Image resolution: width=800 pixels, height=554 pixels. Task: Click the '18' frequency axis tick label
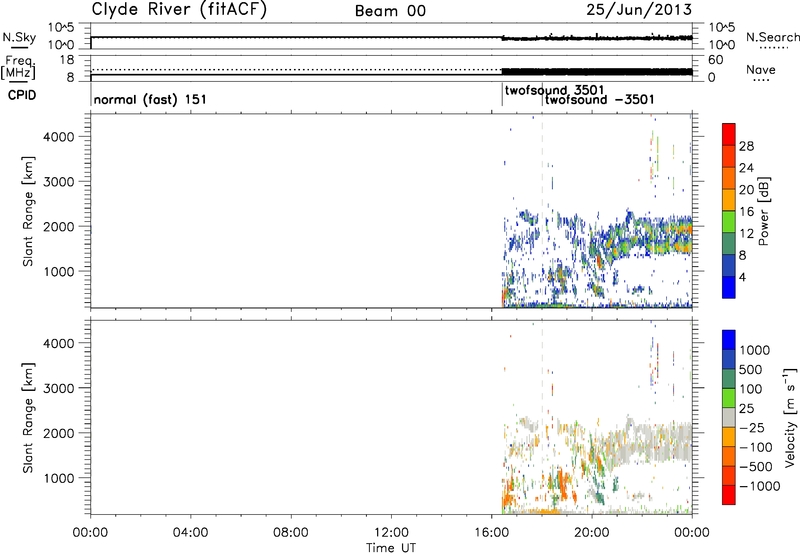coord(66,60)
